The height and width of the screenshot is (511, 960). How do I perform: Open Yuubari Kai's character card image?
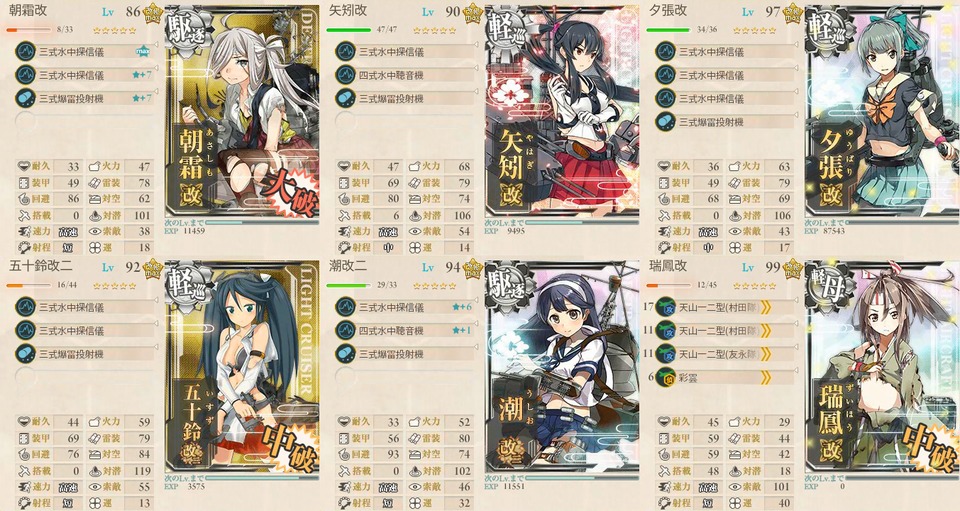882,111
